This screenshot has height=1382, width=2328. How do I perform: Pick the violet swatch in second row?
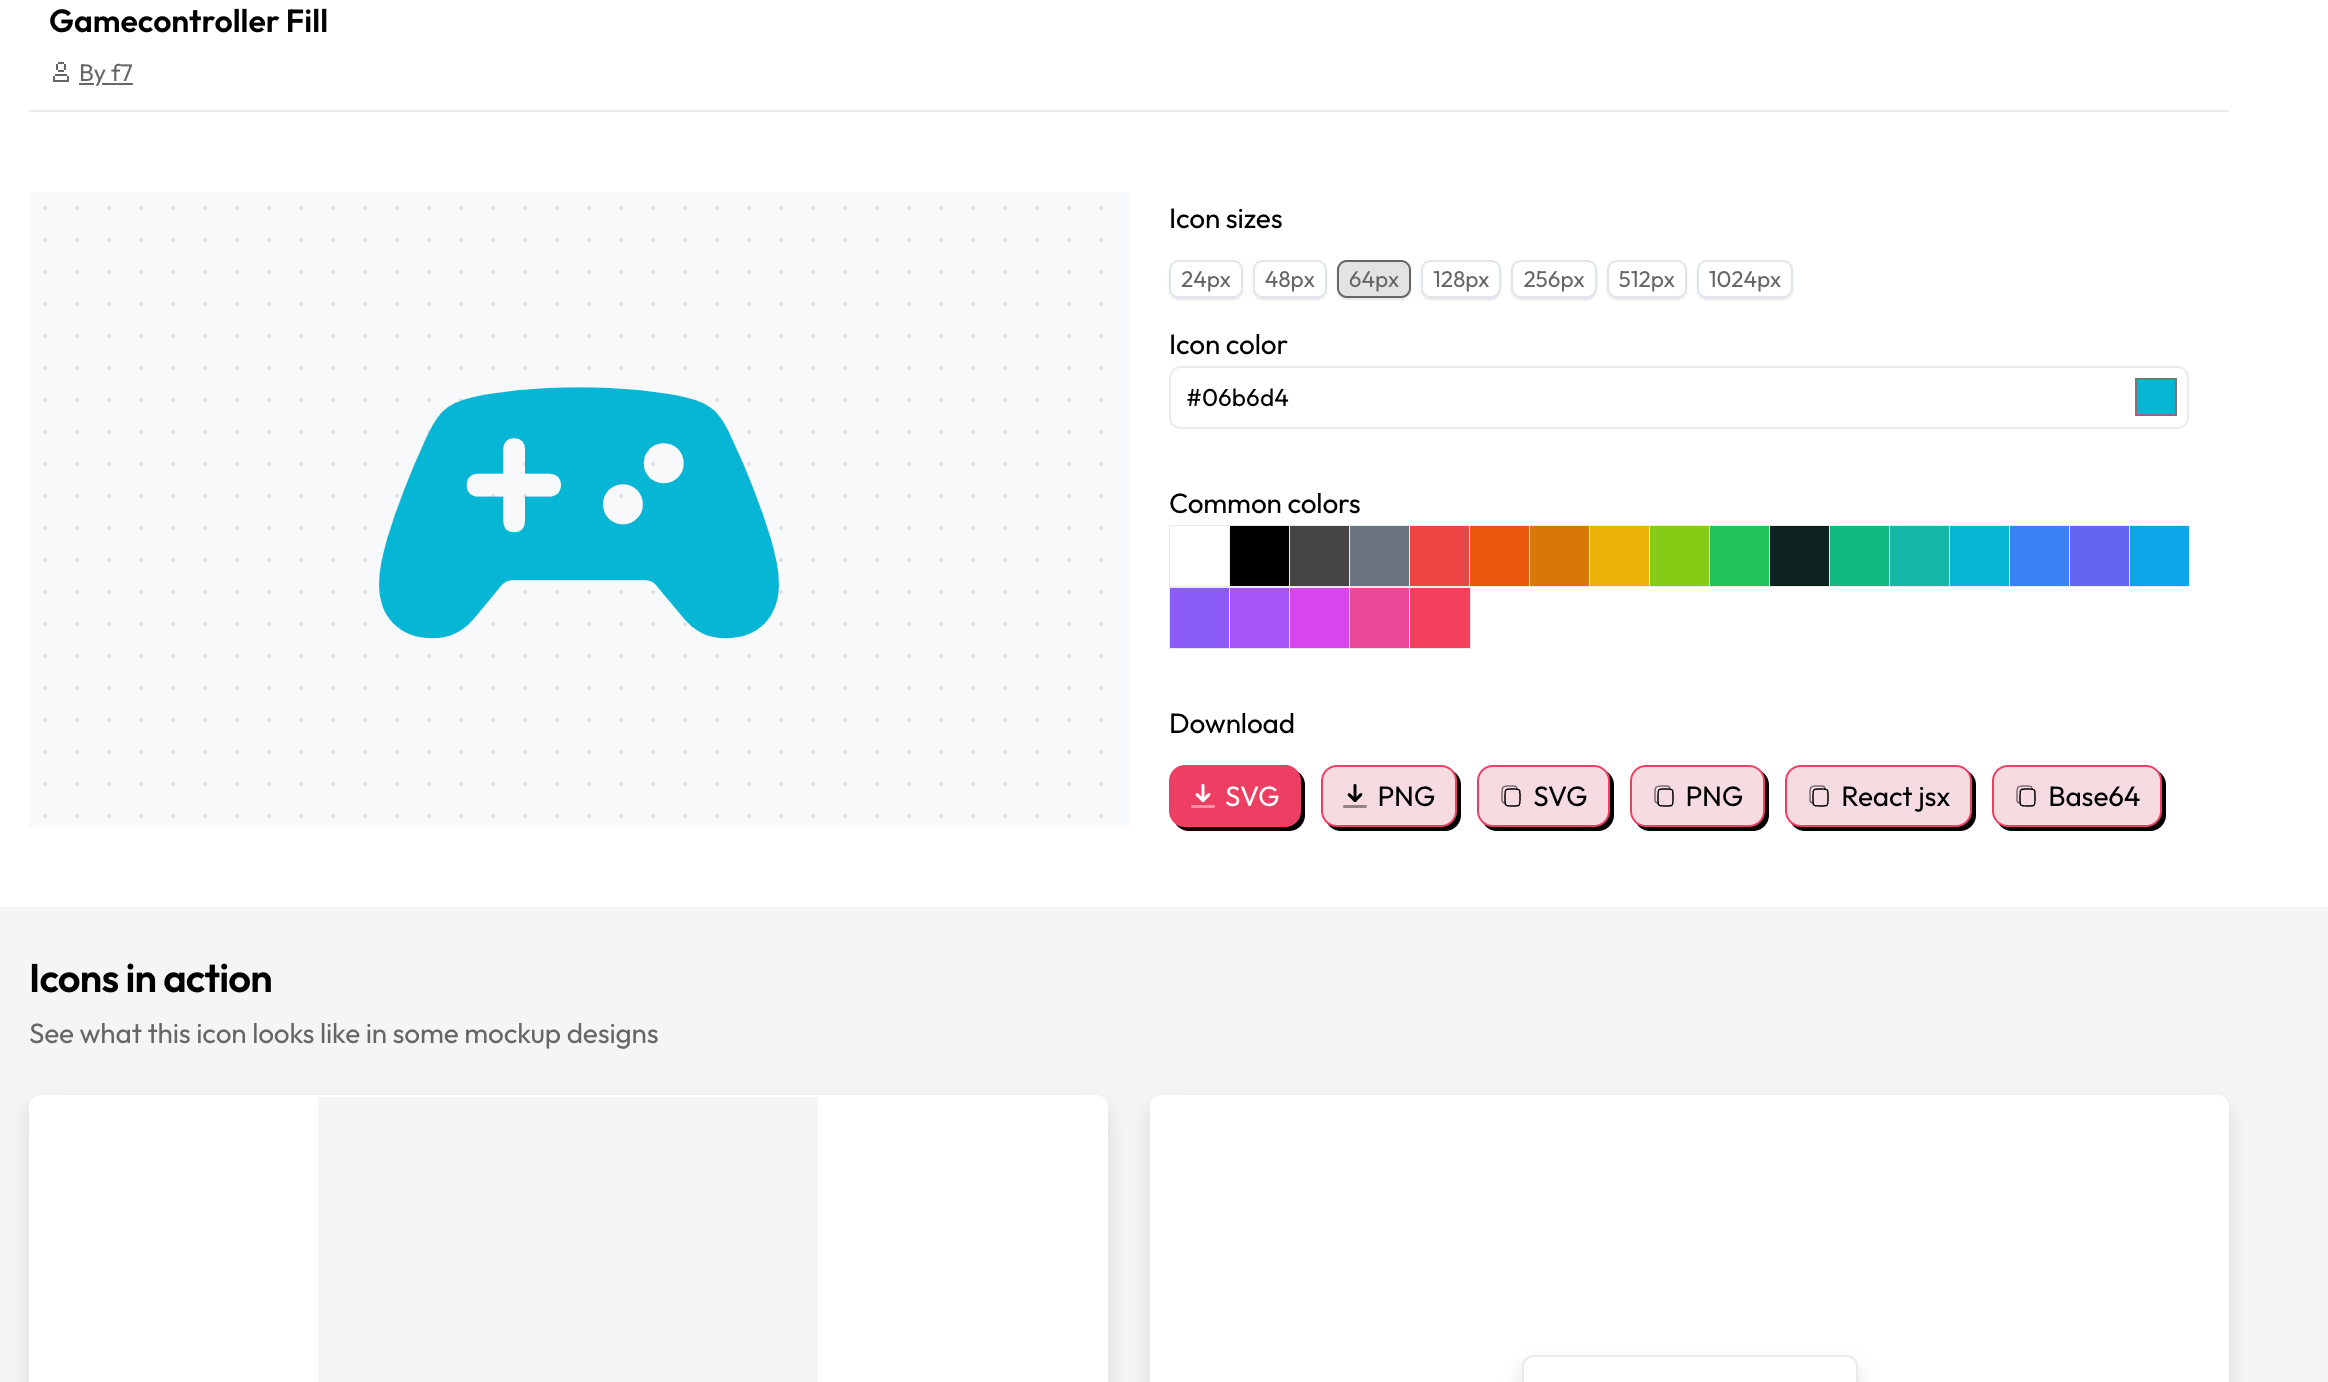coord(1200,618)
